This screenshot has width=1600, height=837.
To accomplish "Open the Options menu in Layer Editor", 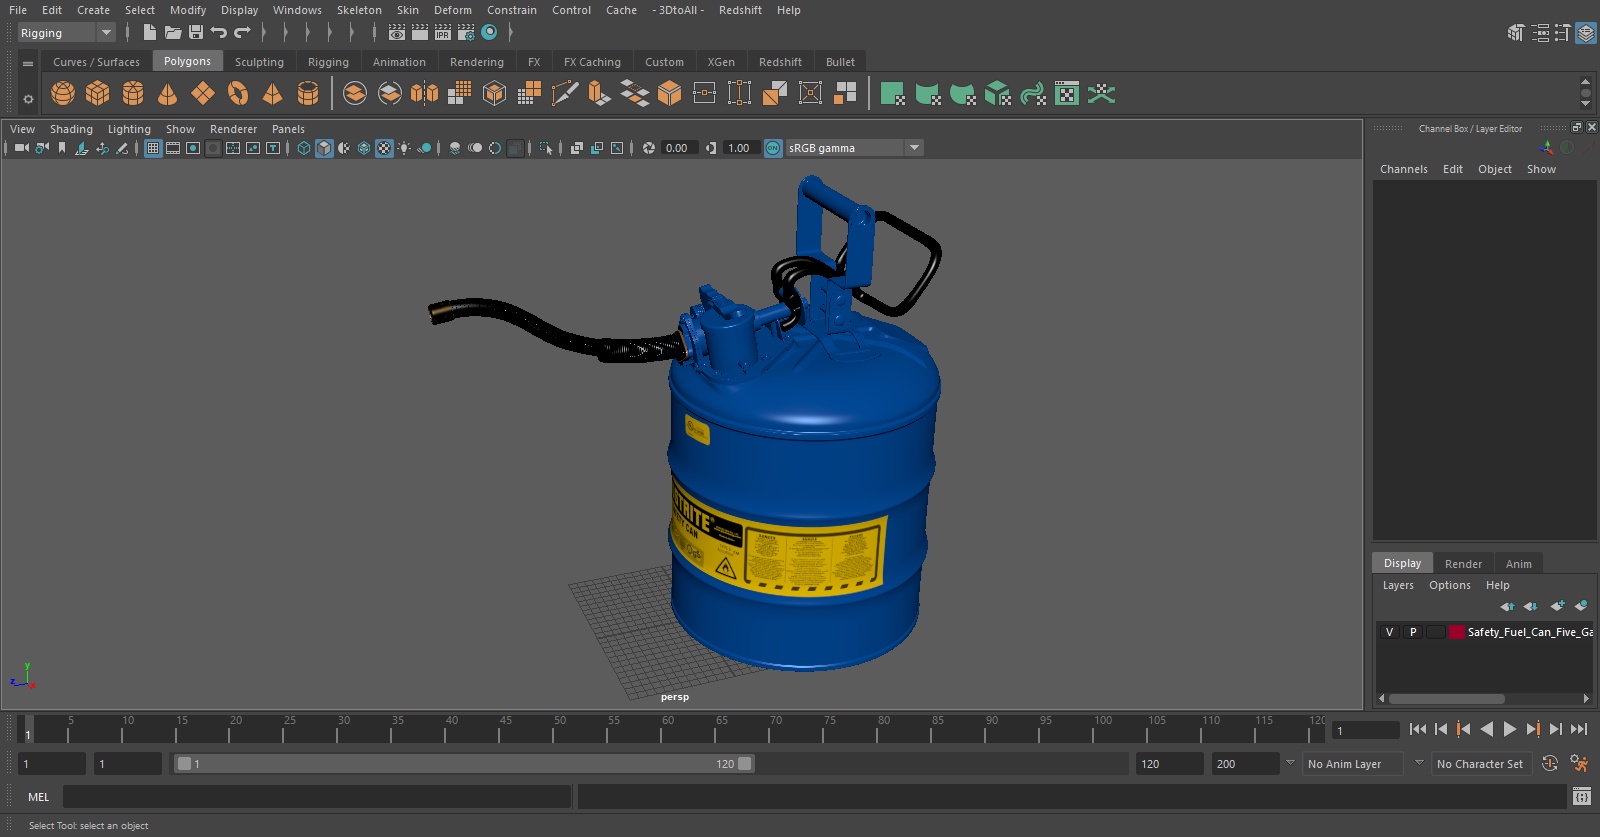I will 1449,585.
